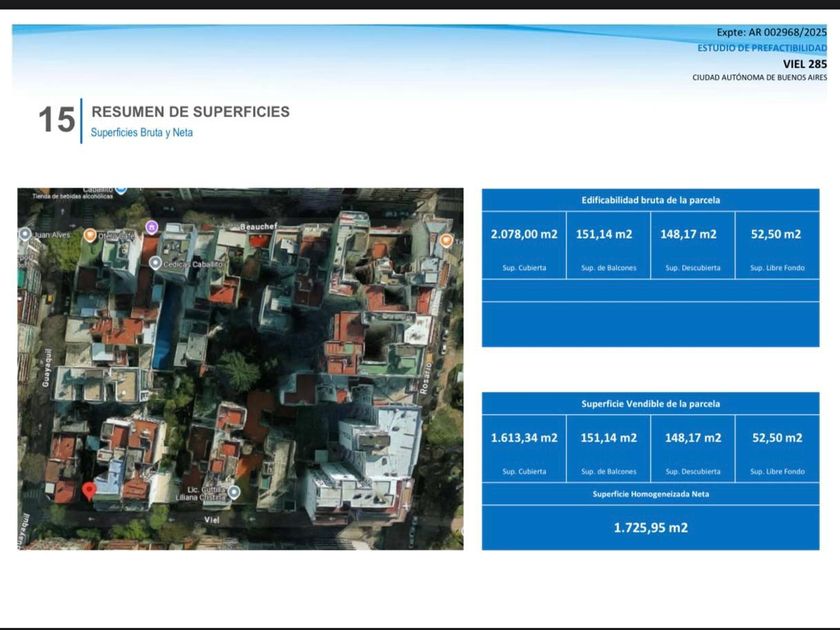
Task: Click 'Sup. Cubierta' under 1.613,34 m2
Action: pyautogui.click(x=524, y=471)
